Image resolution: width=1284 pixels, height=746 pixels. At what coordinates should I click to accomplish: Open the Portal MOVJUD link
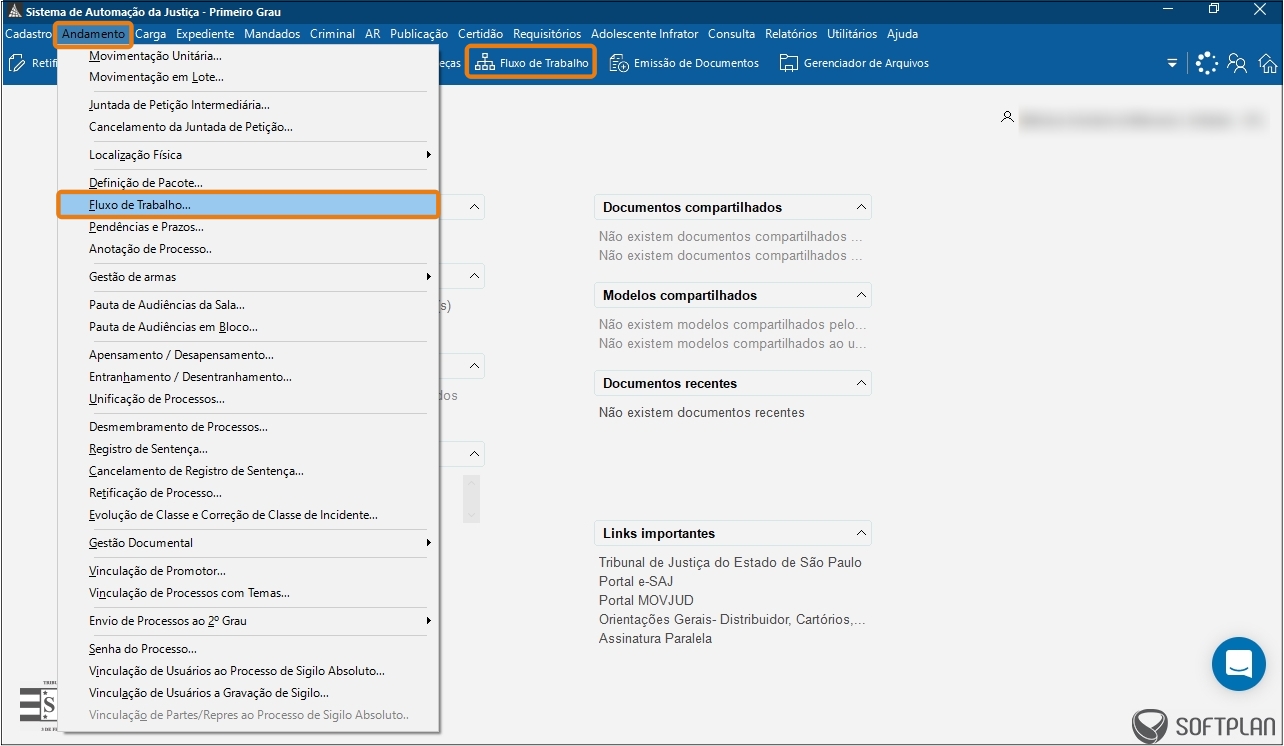pos(646,600)
